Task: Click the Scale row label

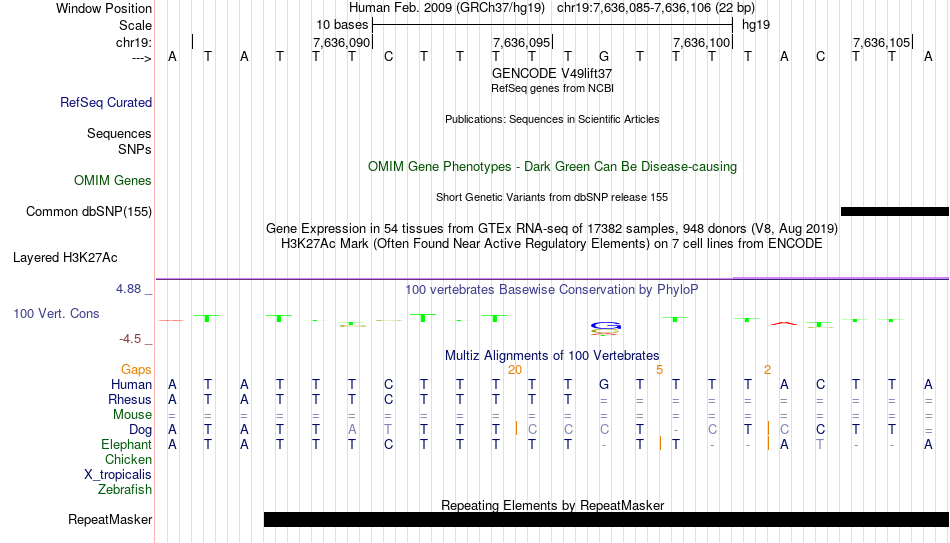Action: click(x=135, y=25)
